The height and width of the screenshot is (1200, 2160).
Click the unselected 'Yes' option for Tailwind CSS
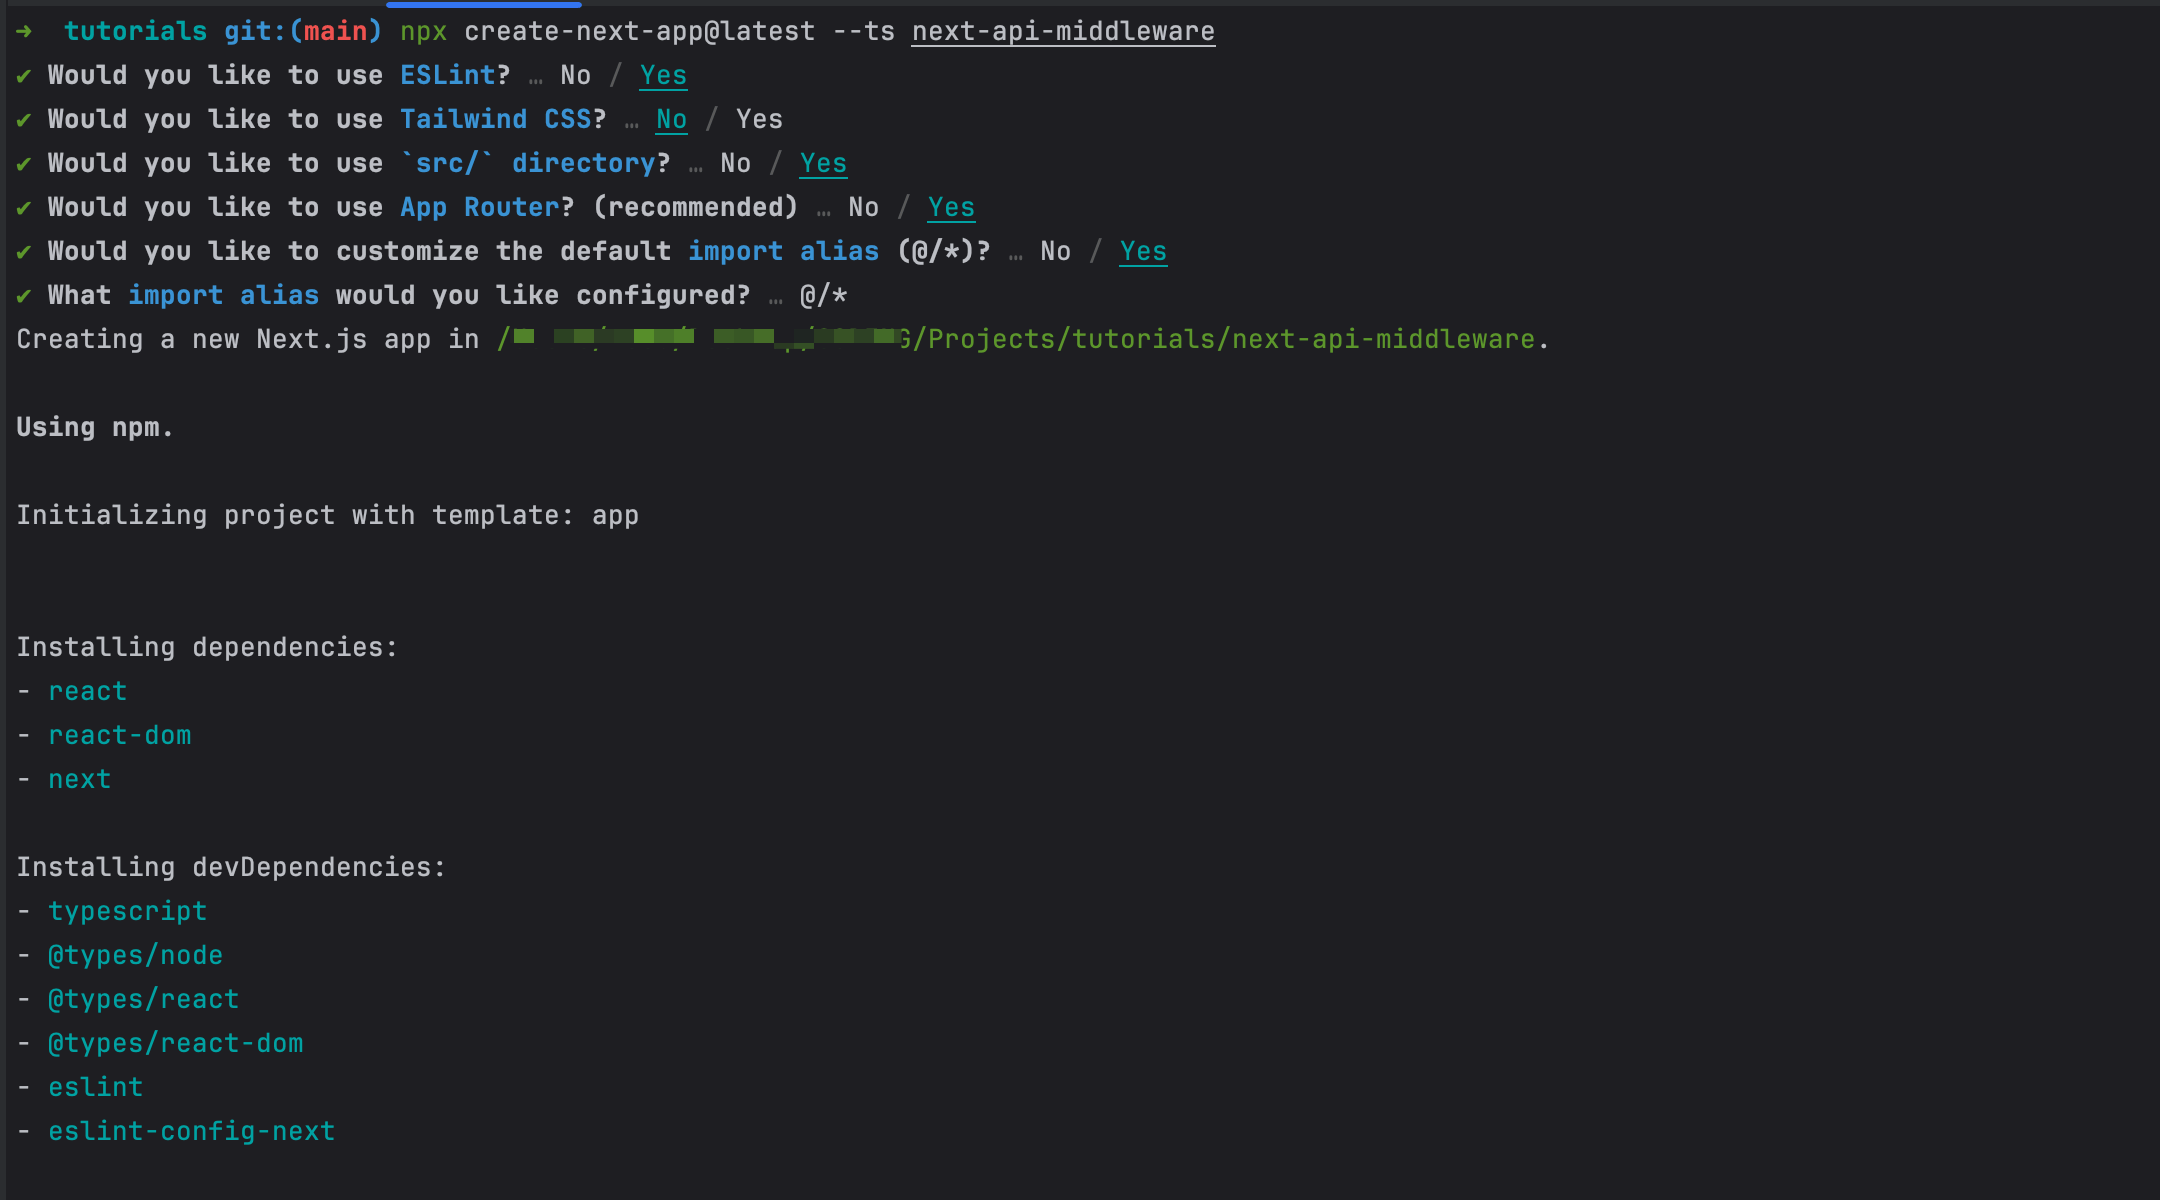tap(759, 119)
